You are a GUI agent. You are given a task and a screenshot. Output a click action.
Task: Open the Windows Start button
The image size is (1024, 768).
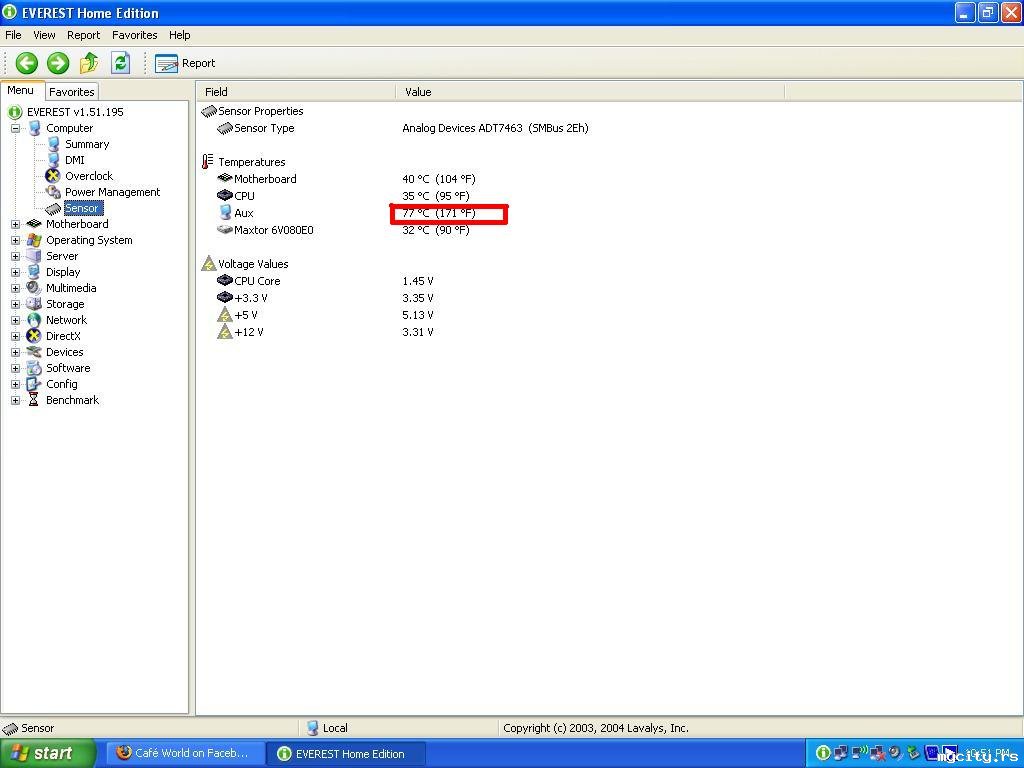[x=47, y=754]
